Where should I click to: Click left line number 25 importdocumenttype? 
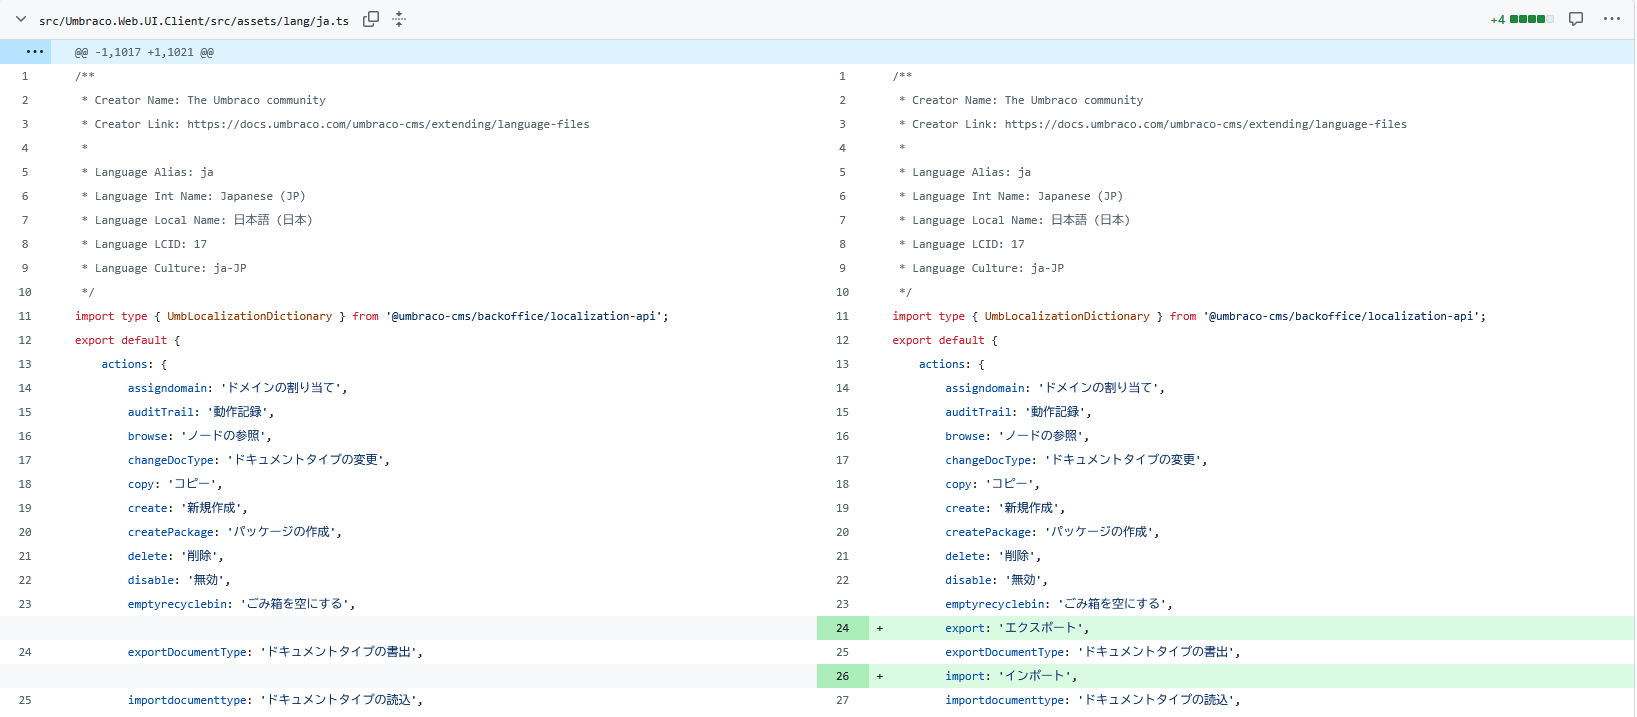click(x=25, y=700)
